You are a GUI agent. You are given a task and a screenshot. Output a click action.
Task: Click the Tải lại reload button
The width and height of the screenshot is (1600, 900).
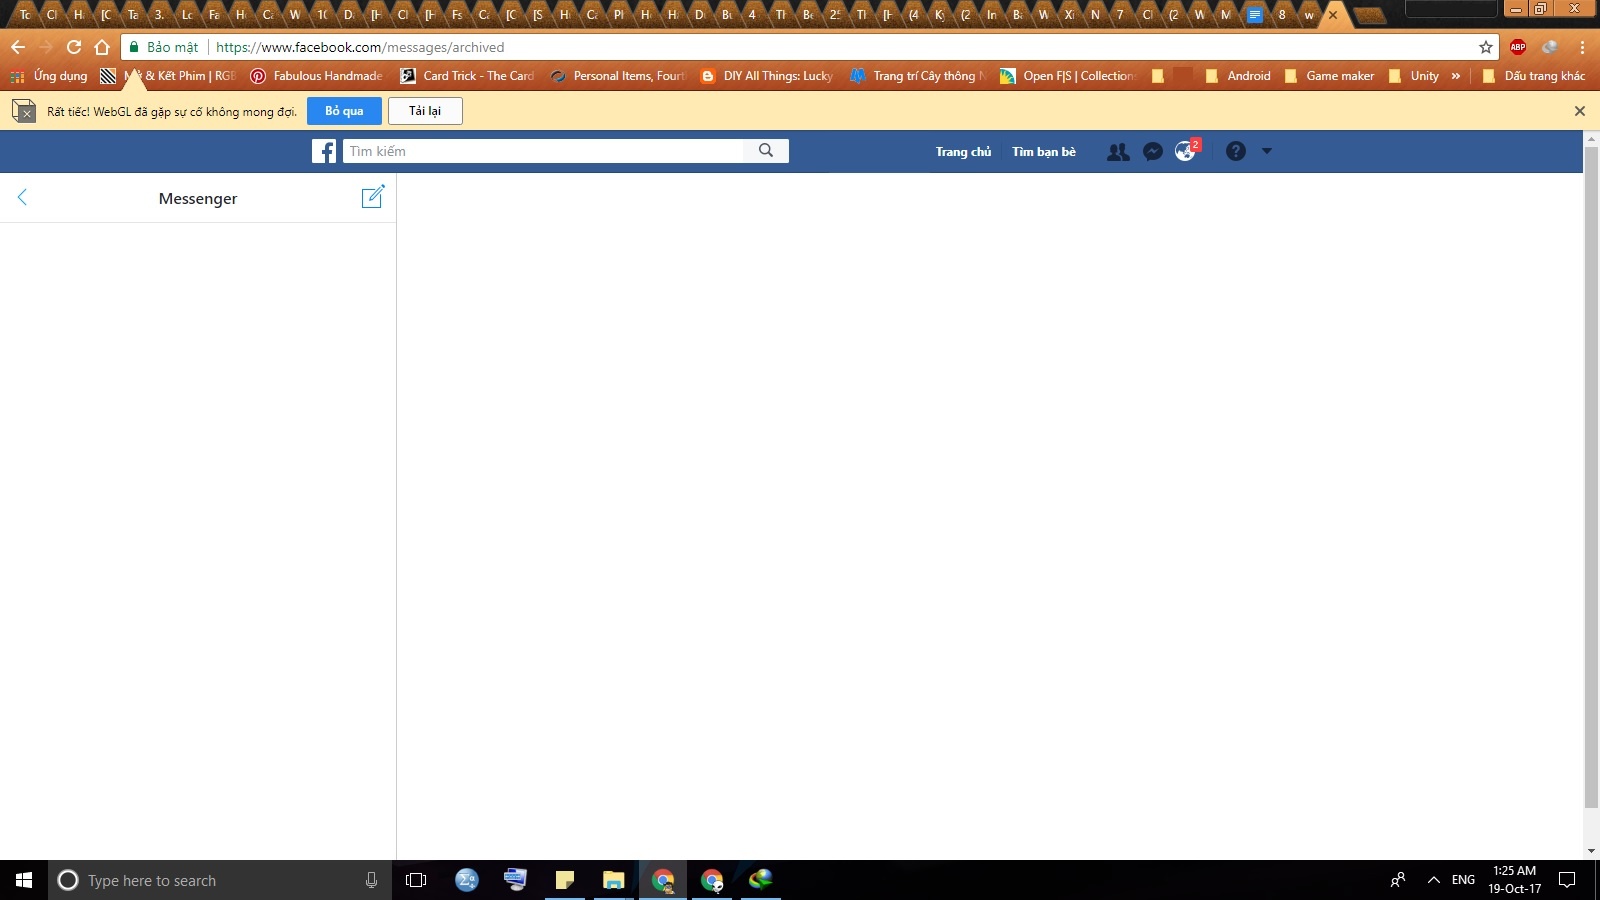[425, 111]
